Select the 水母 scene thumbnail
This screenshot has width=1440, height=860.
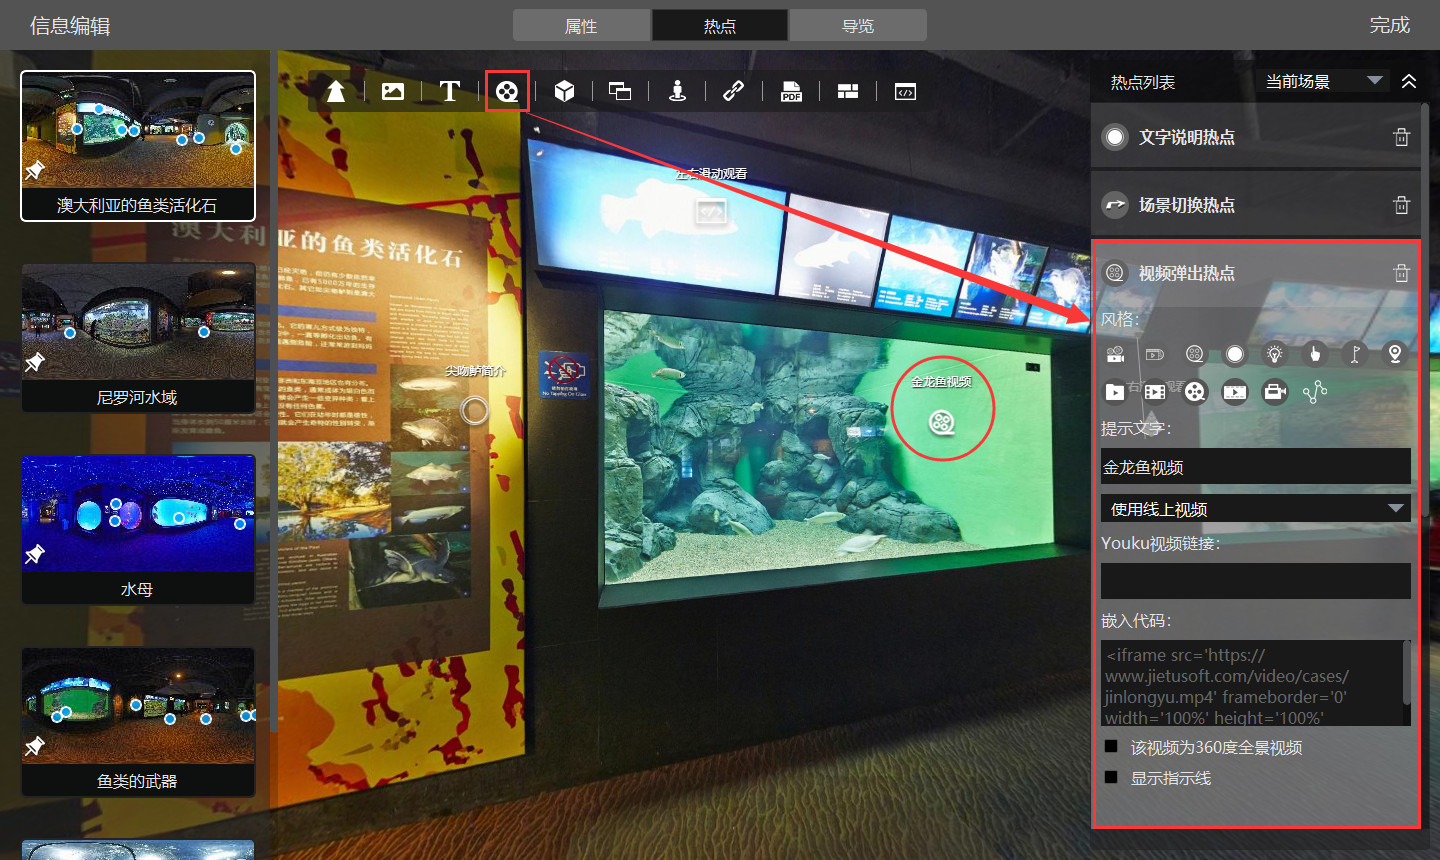[138, 528]
